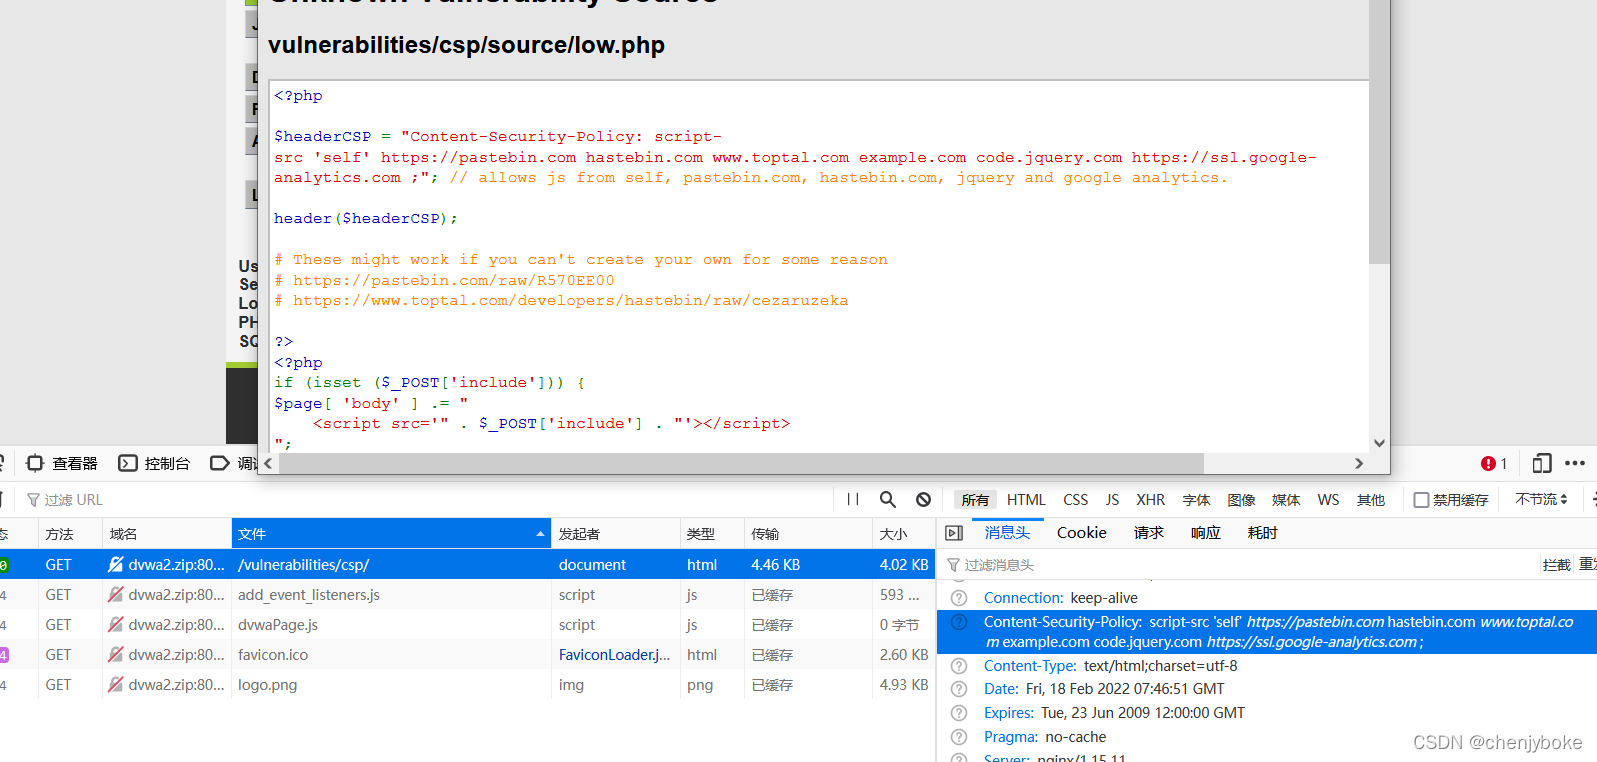
Task: Click the Content-Type header name link
Action: point(1029,666)
